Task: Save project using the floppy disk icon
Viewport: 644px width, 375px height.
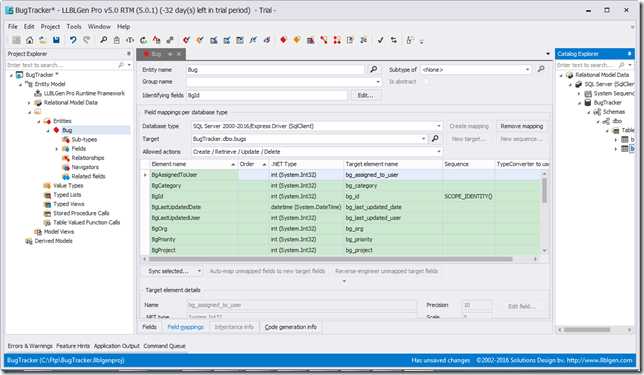Action: [x=56, y=40]
